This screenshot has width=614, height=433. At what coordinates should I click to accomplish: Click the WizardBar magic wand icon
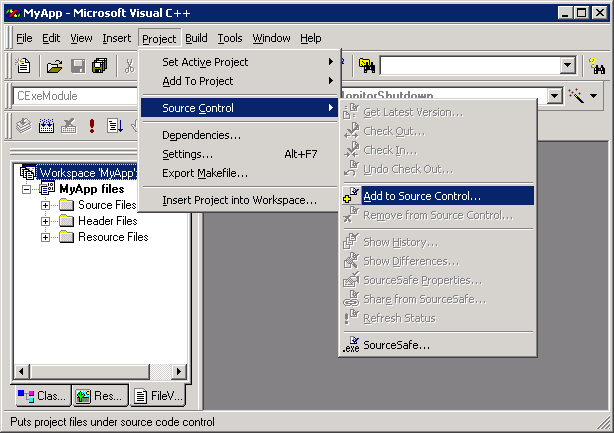click(x=576, y=96)
